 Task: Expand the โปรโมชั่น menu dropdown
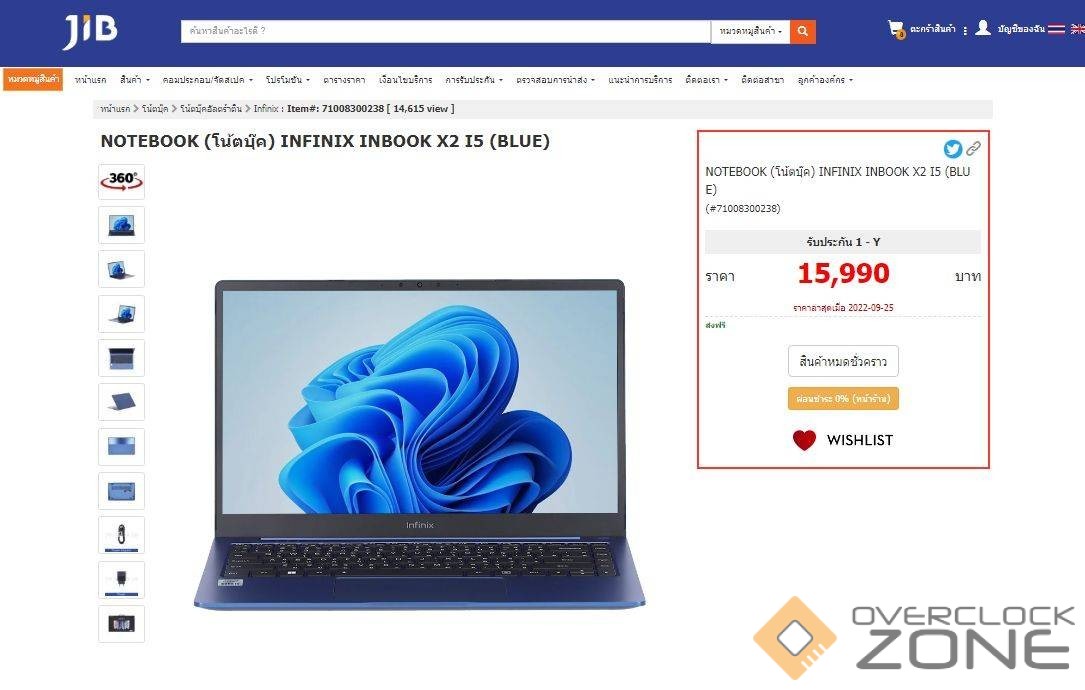click(288, 80)
